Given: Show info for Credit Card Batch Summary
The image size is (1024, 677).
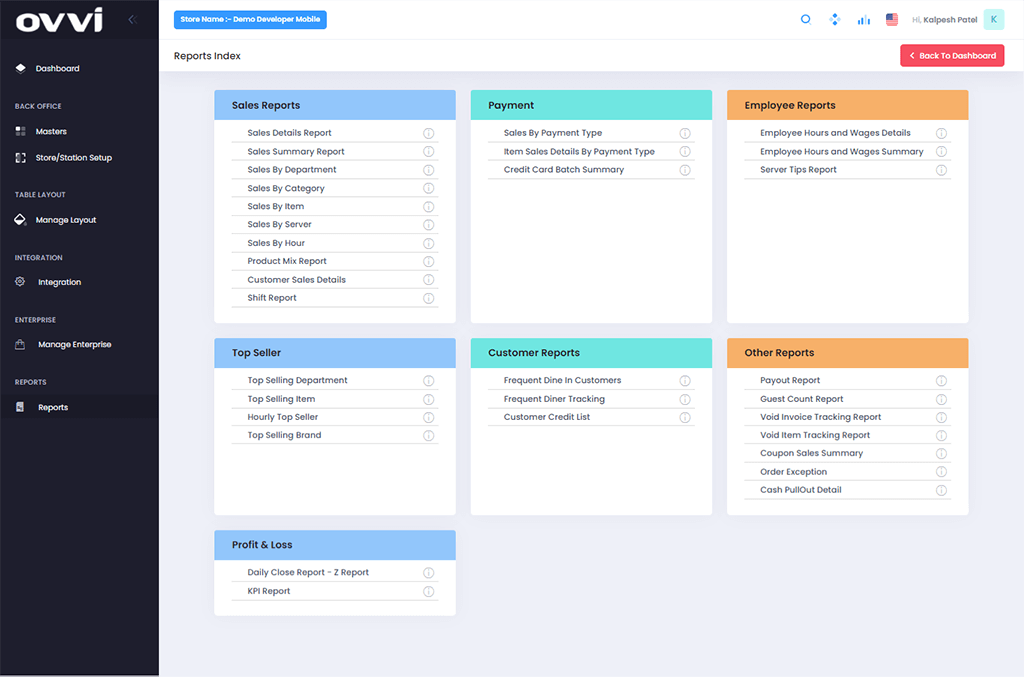Looking at the screenshot, I should click(x=685, y=170).
